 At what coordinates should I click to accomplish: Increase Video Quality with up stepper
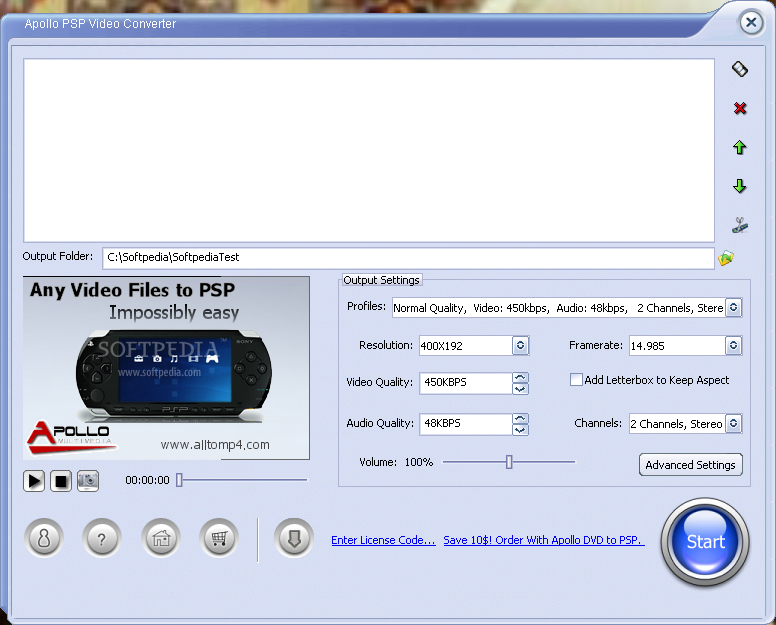[x=520, y=378]
